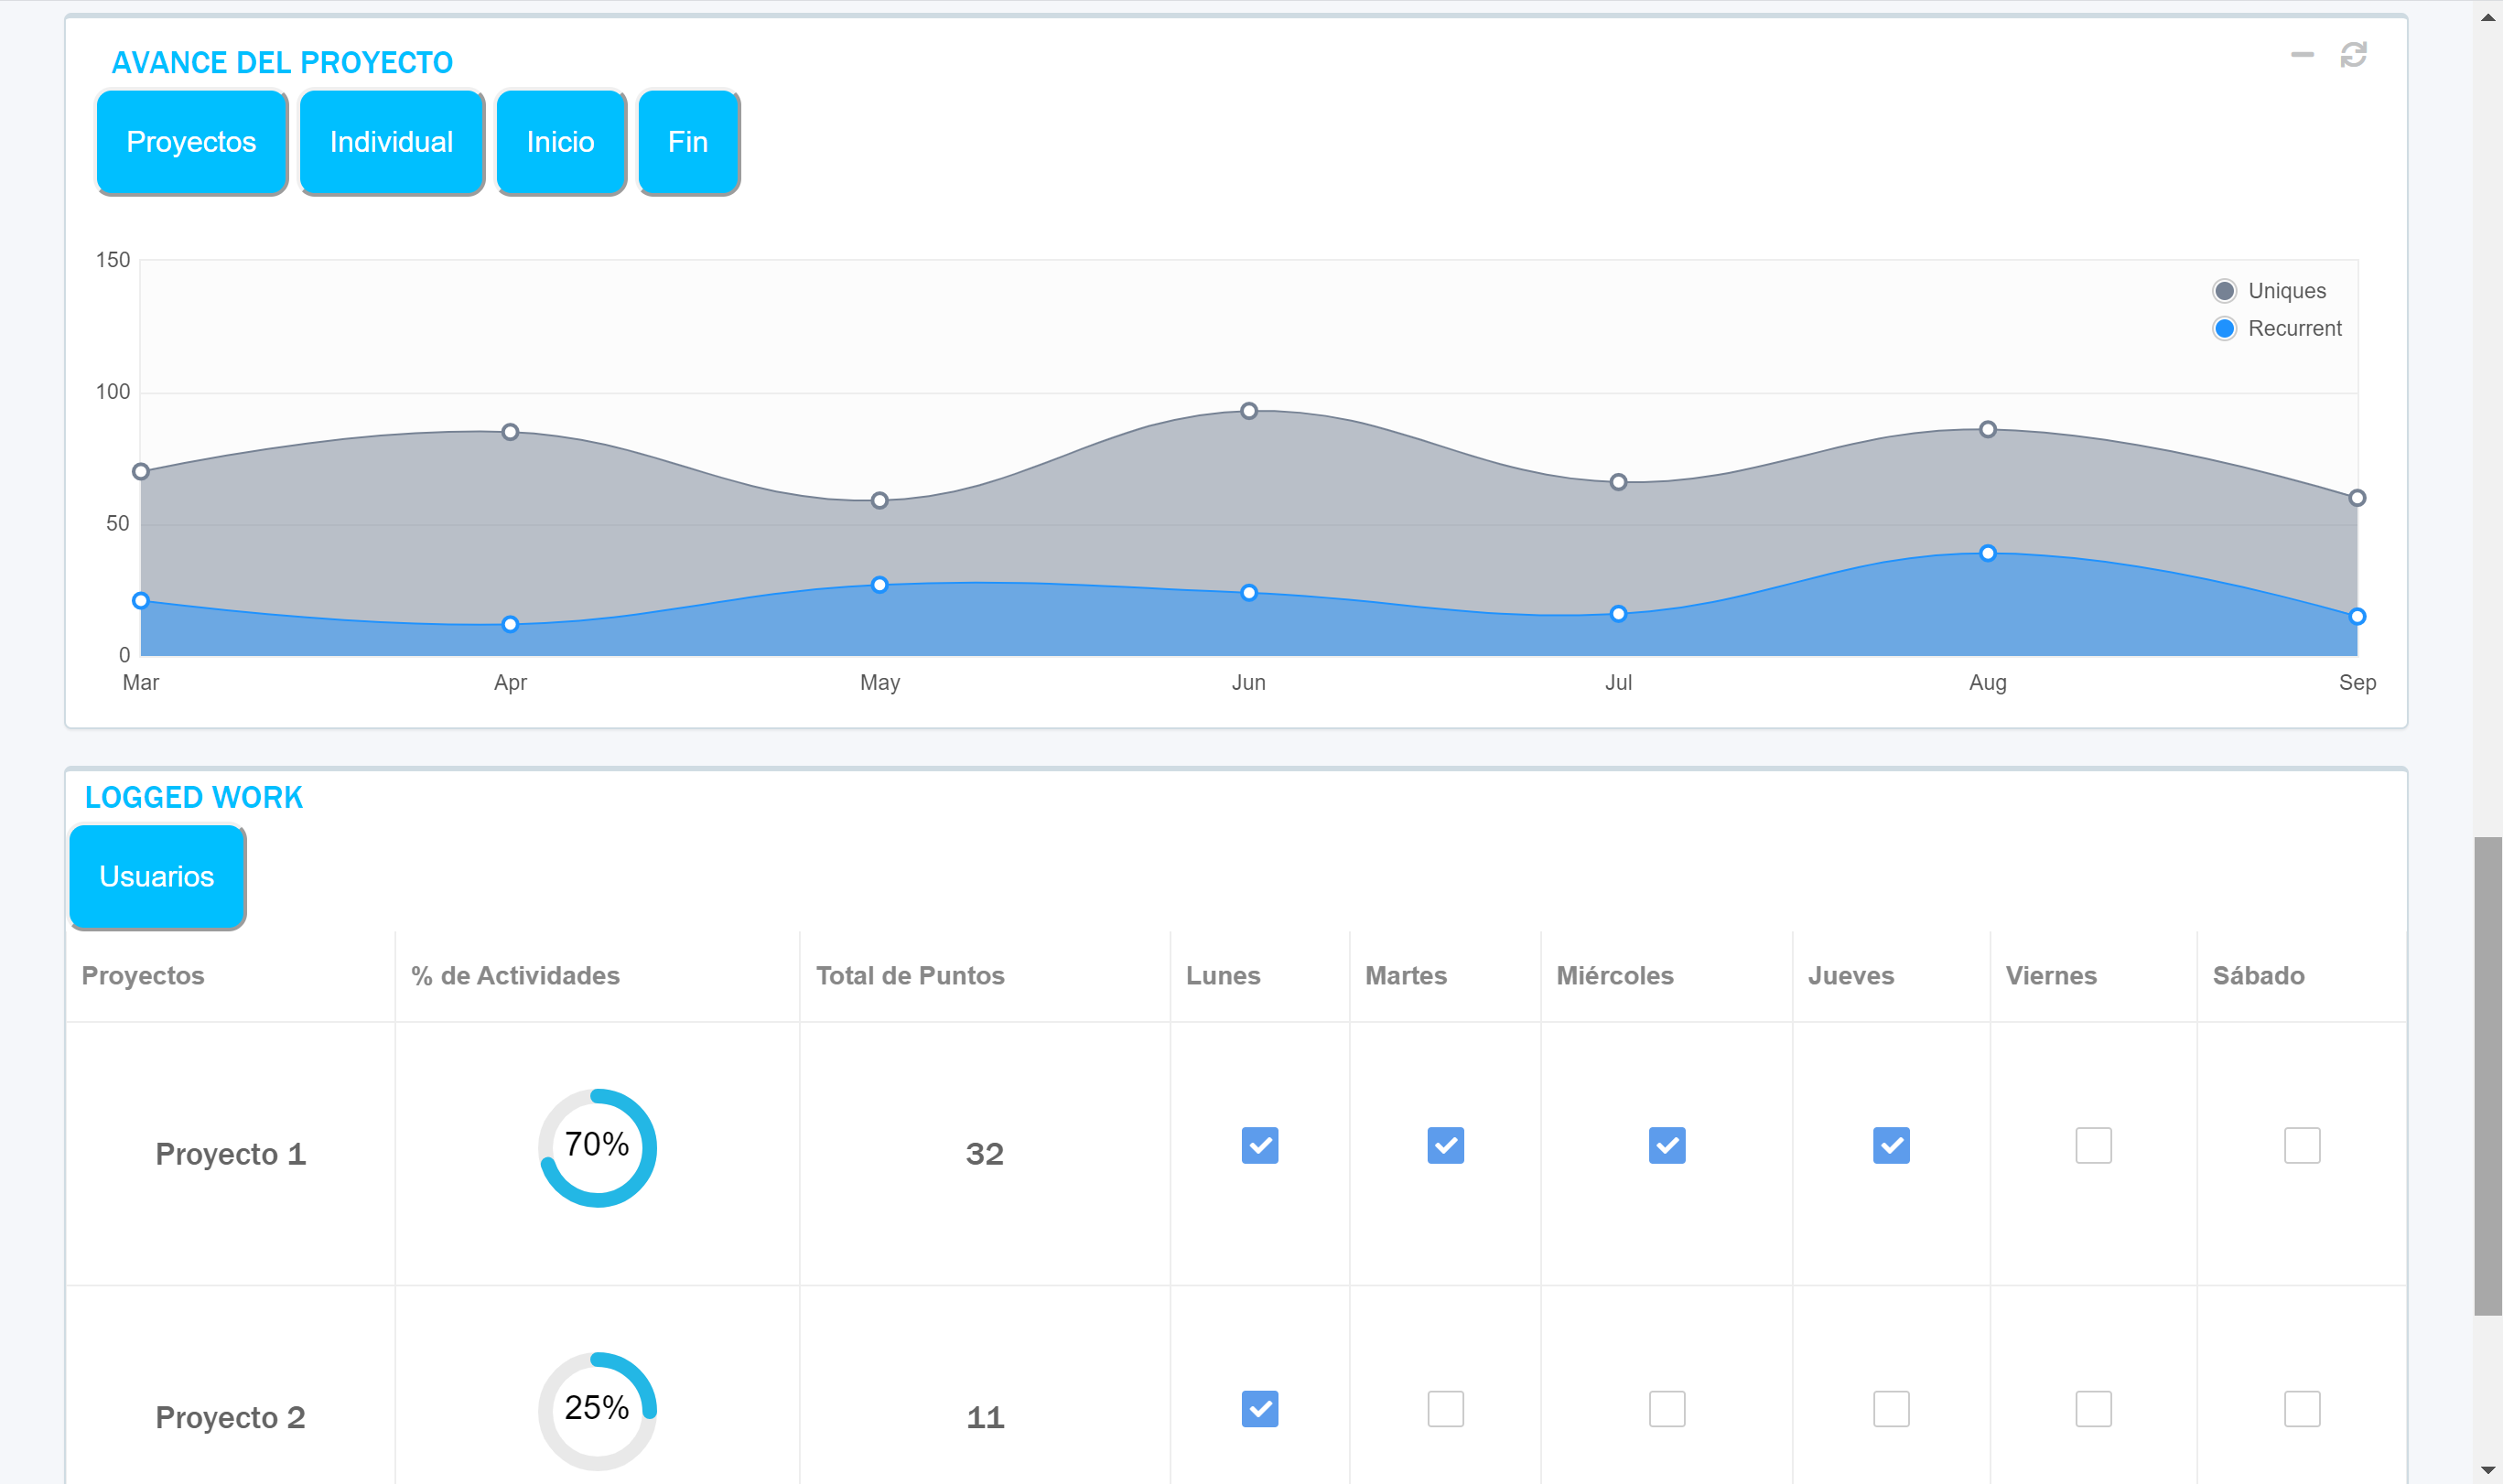Image resolution: width=2503 pixels, height=1484 pixels.
Task: Check Martes checkbox for Proyecto 2
Action: click(1445, 1409)
